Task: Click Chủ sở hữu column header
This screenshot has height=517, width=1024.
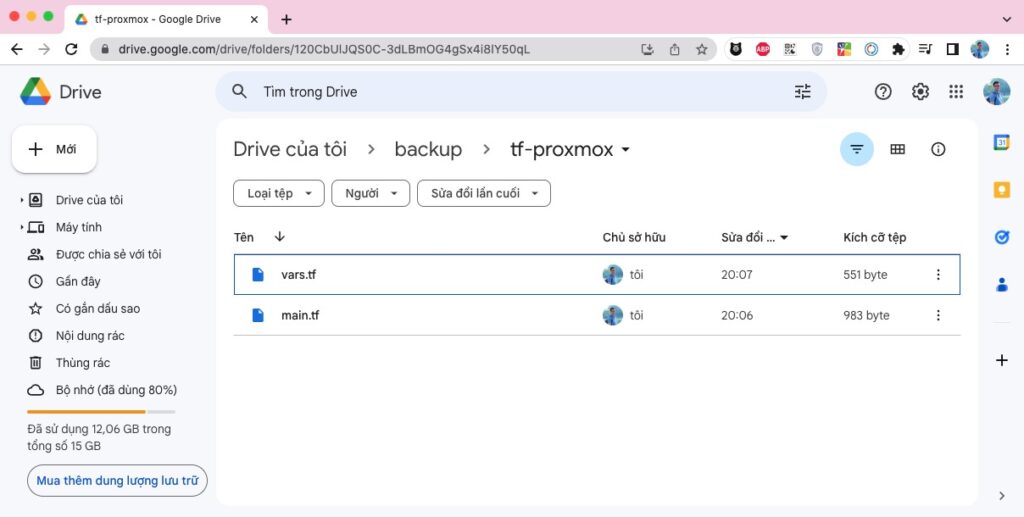Action: click(634, 238)
